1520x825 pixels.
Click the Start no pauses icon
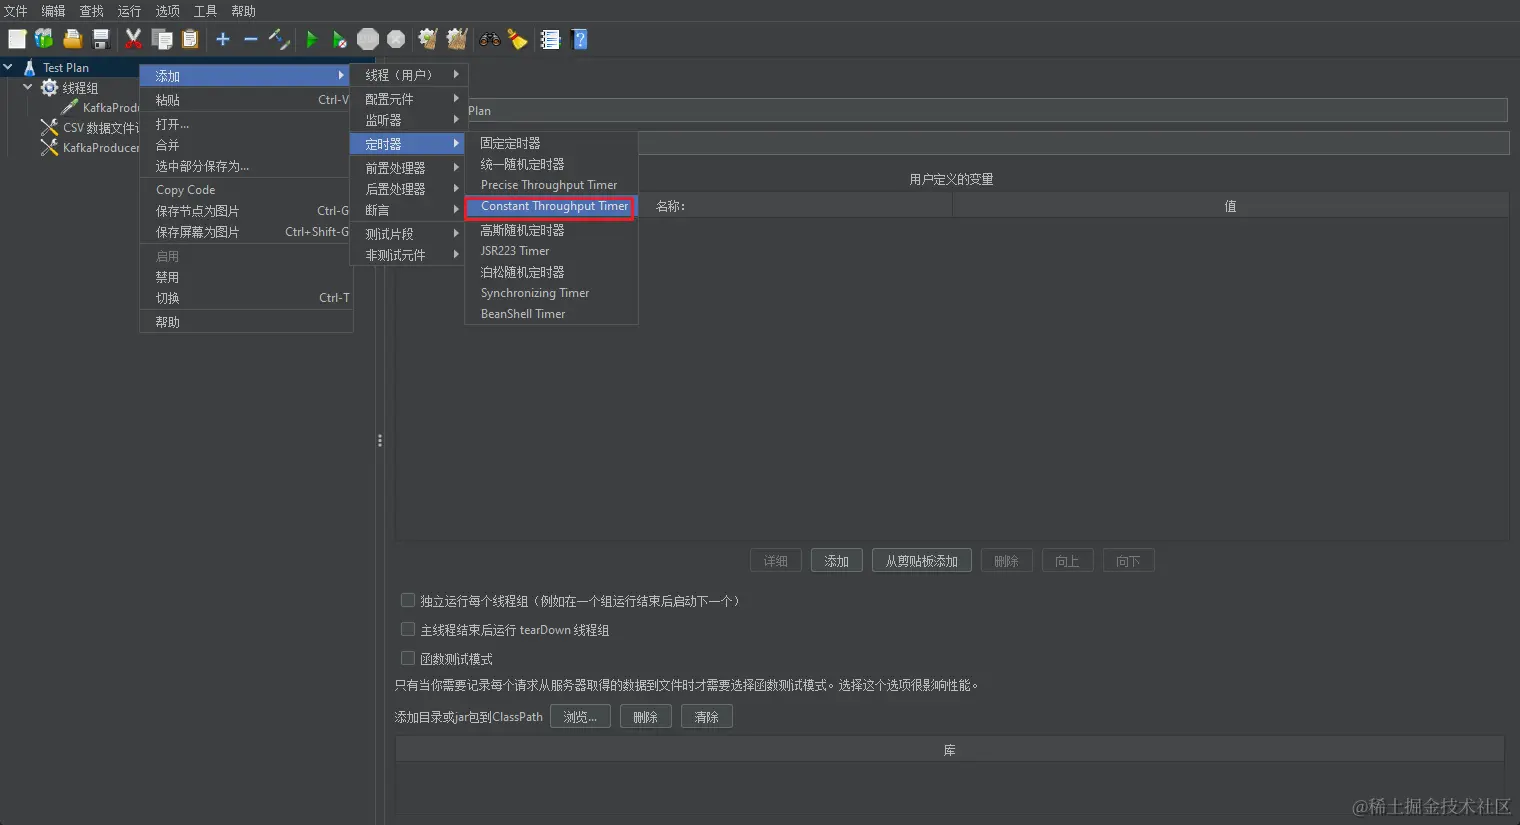click(x=340, y=39)
